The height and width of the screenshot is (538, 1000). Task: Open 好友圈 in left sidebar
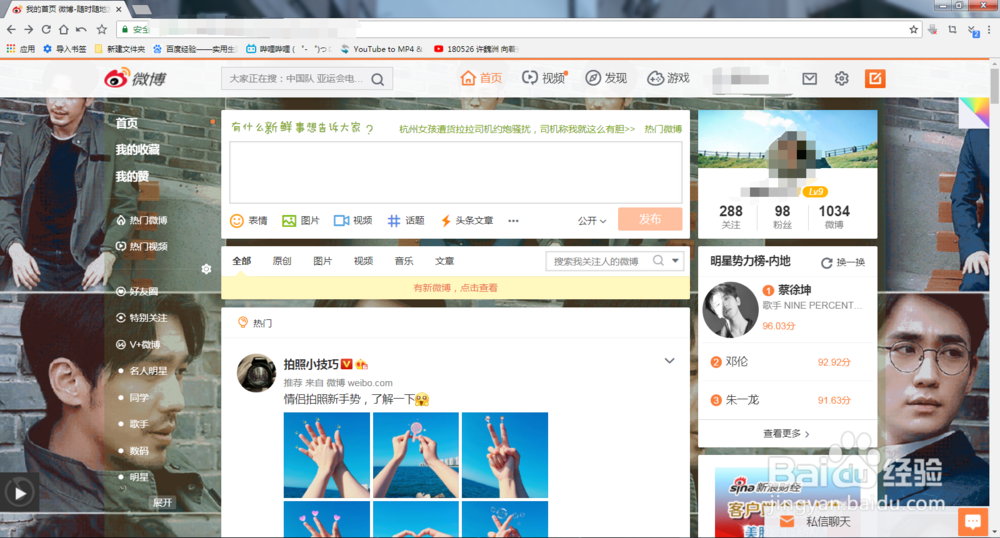click(137, 291)
